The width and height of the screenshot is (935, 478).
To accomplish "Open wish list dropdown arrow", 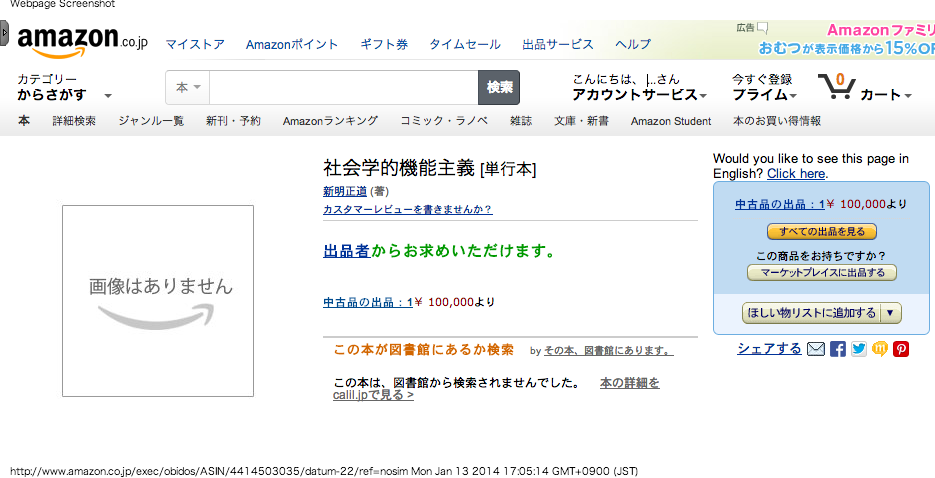I will point(890,313).
